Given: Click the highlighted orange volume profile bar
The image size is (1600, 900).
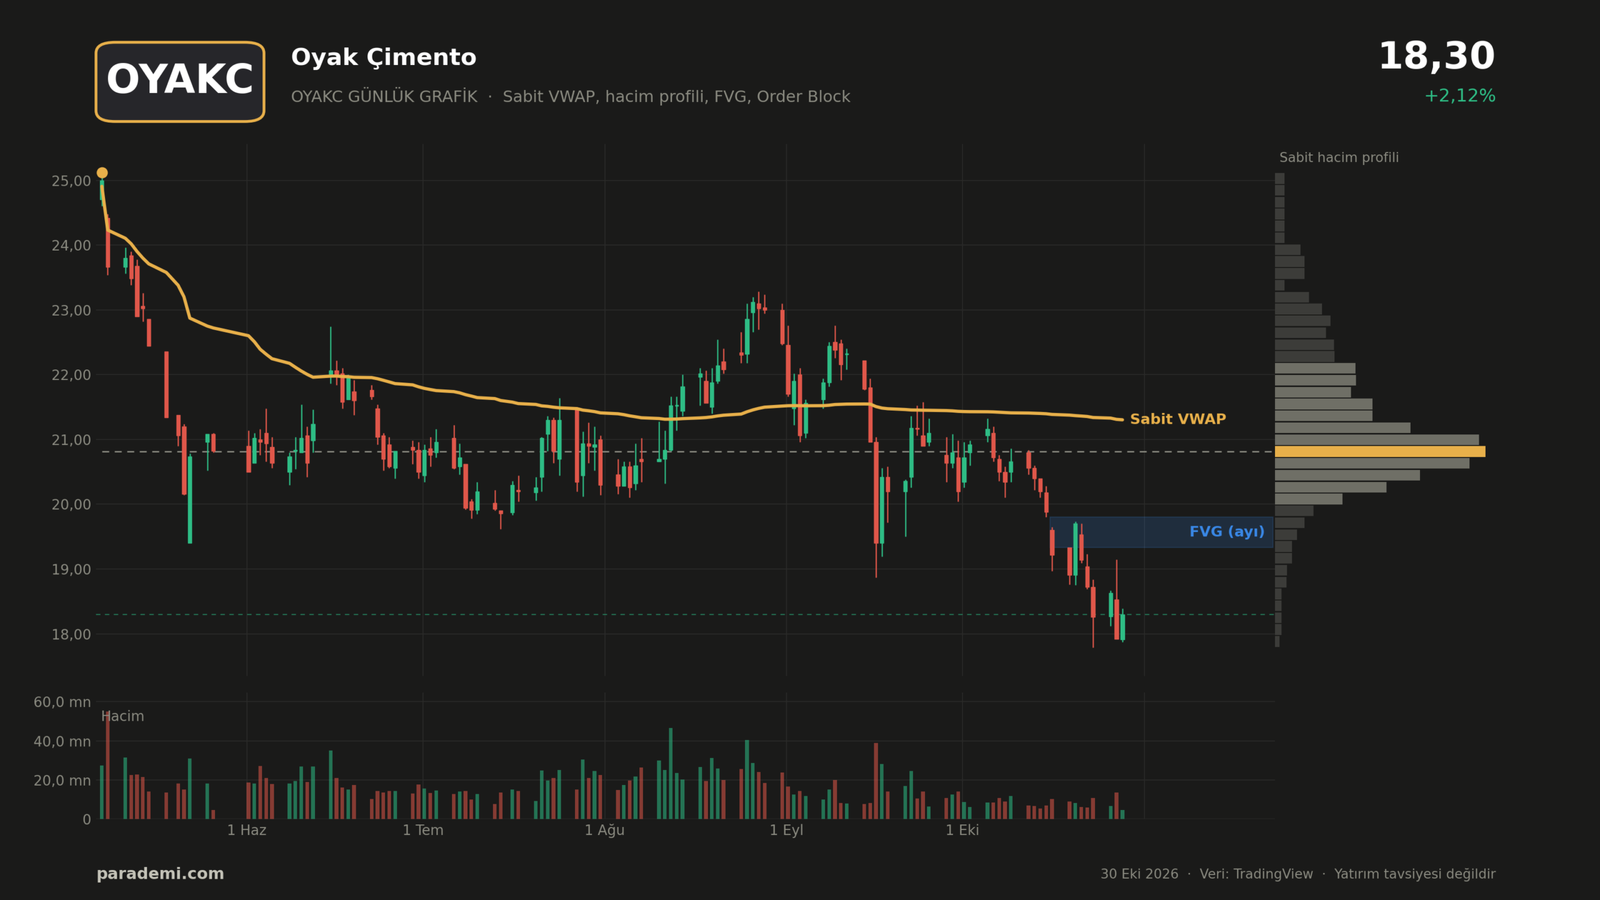Looking at the screenshot, I should [1380, 452].
